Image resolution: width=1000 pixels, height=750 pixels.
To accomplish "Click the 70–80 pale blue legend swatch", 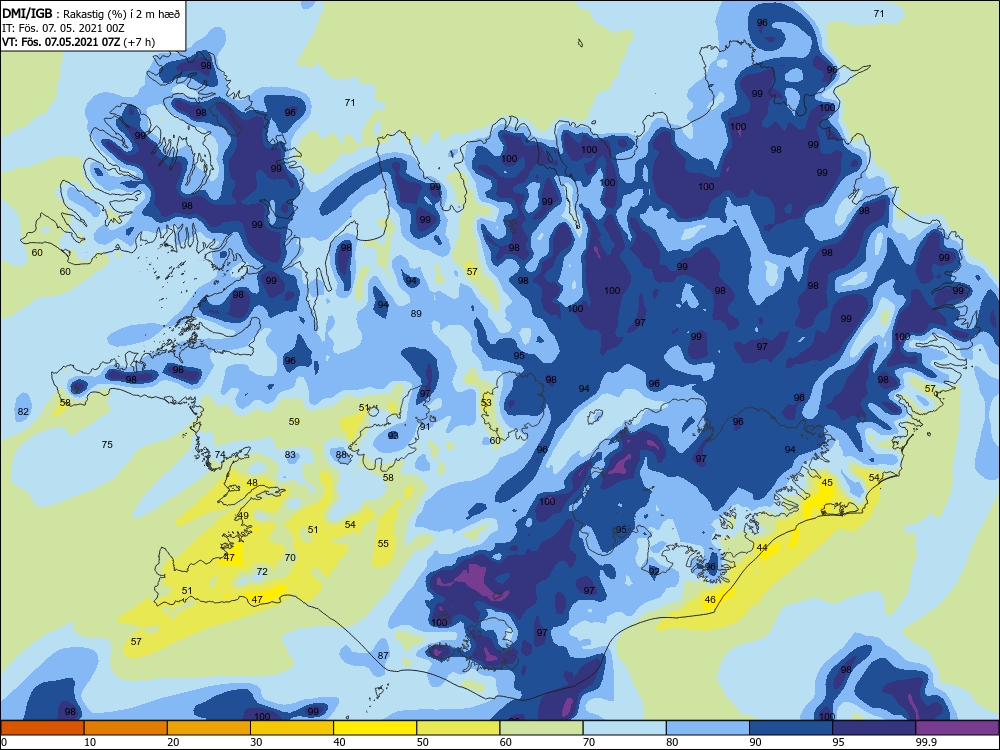I will coord(624,728).
